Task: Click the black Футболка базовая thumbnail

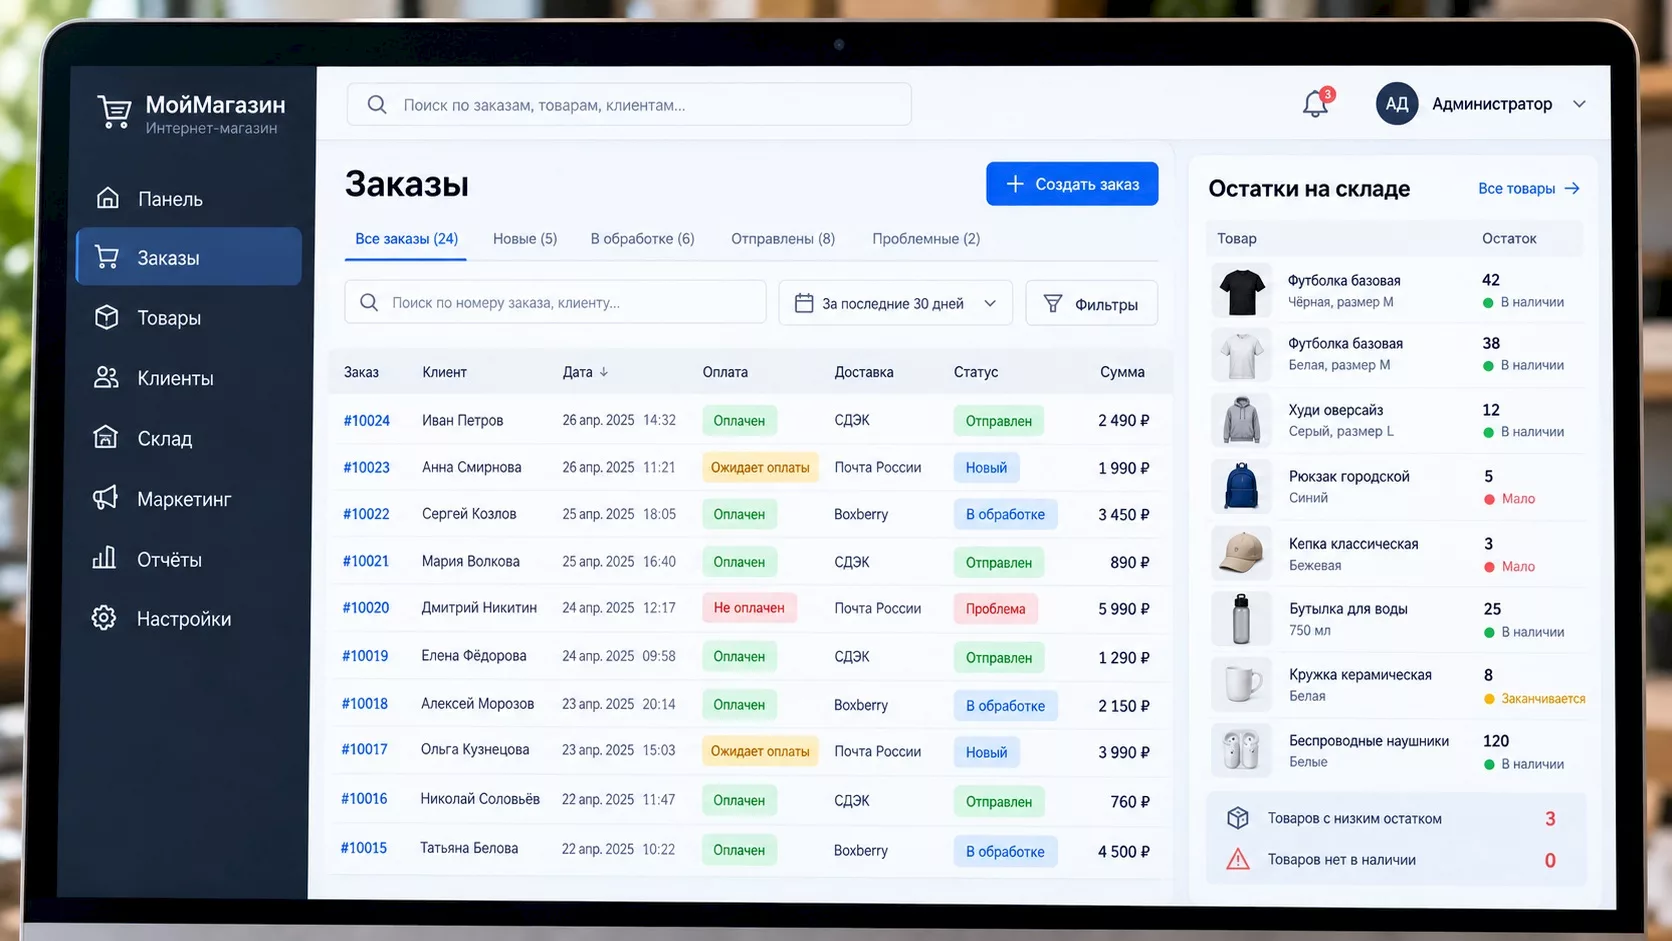Action: (1242, 291)
